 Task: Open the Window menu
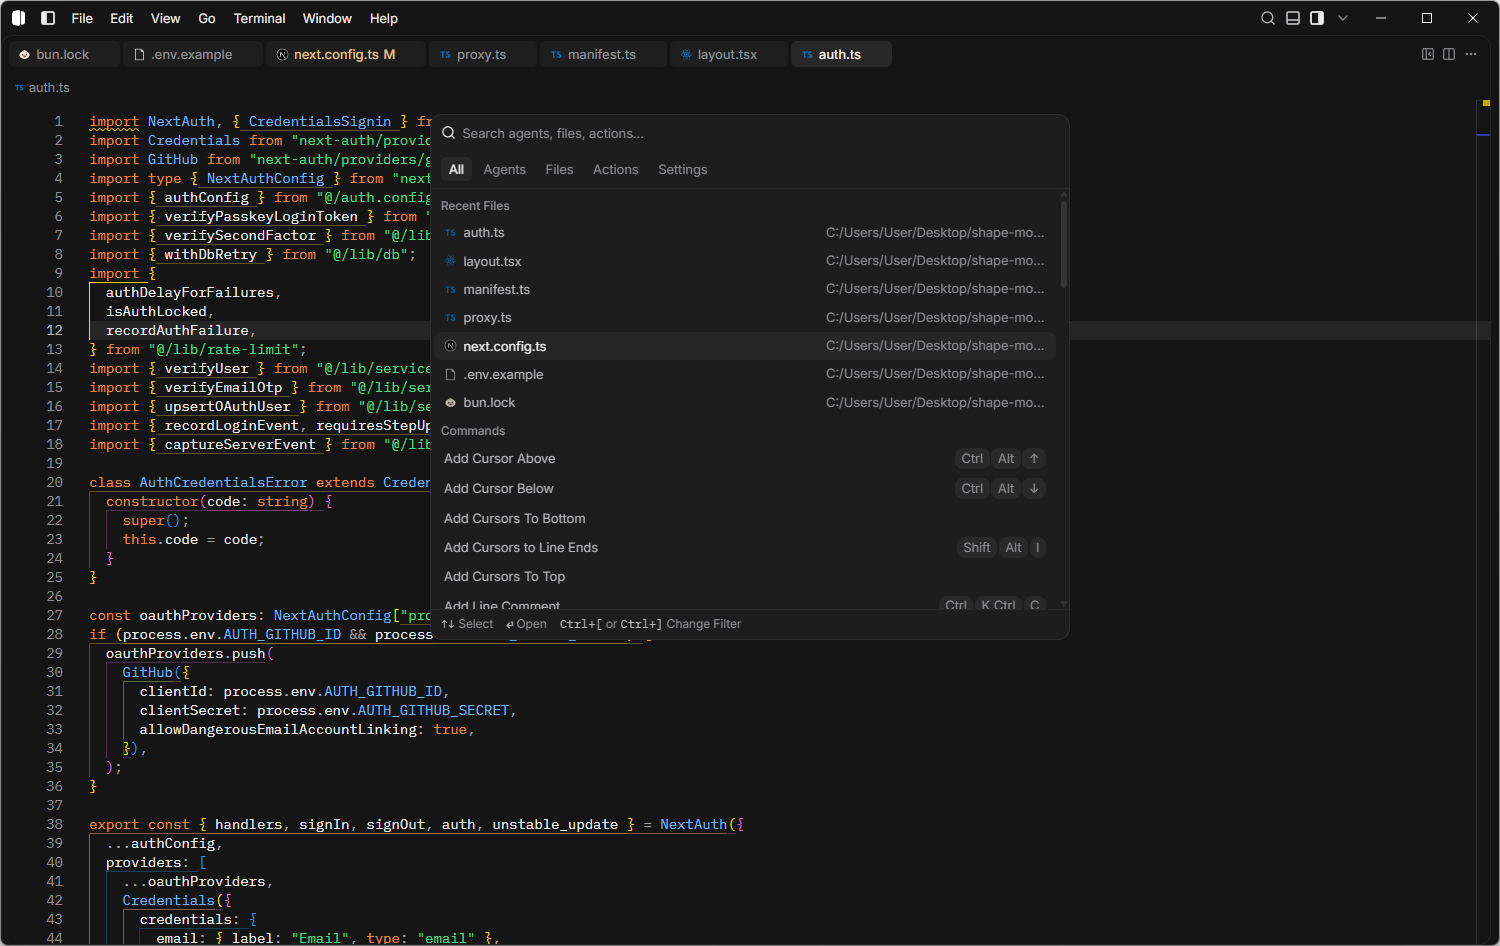(x=327, y=18)
